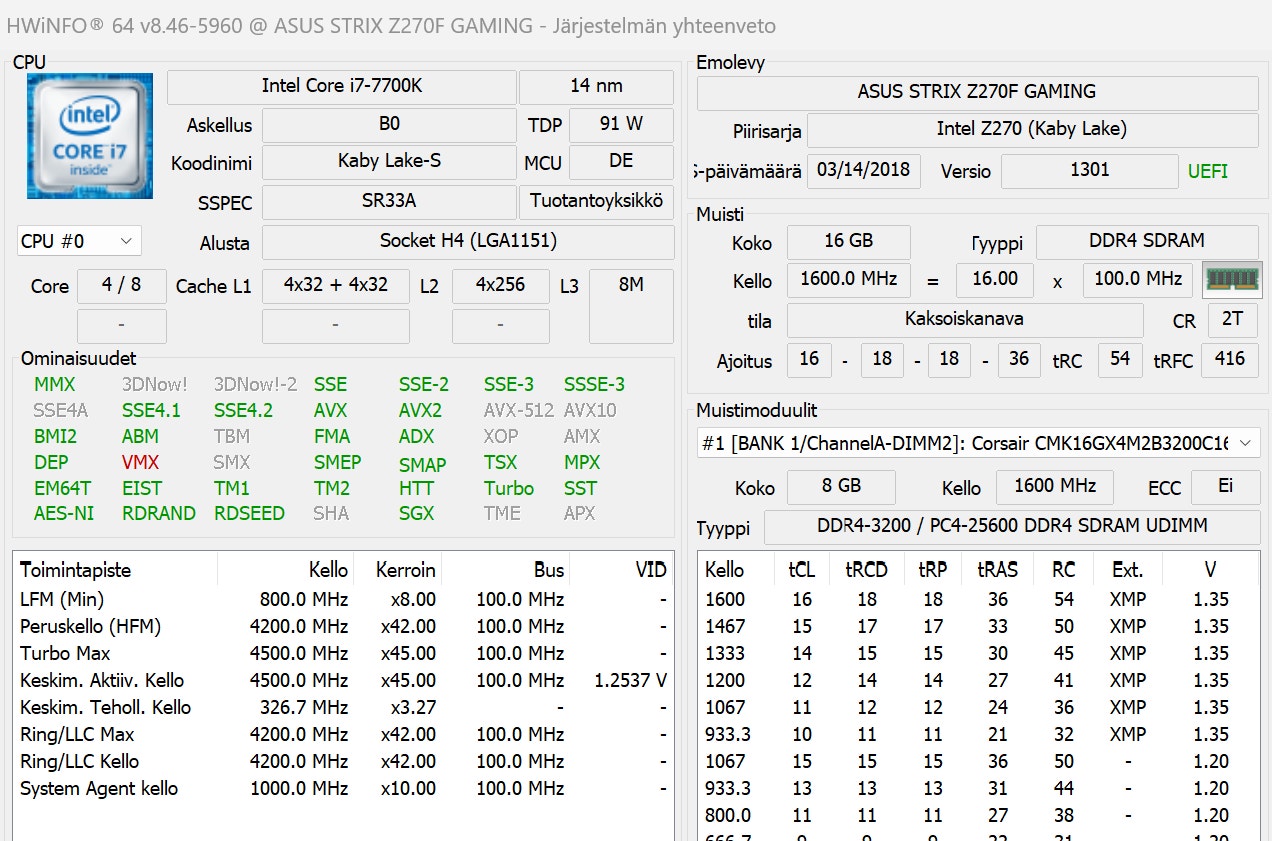Select the System Agent kello row
Viewport: 1272px width, 841px height.
pos(343,788)
